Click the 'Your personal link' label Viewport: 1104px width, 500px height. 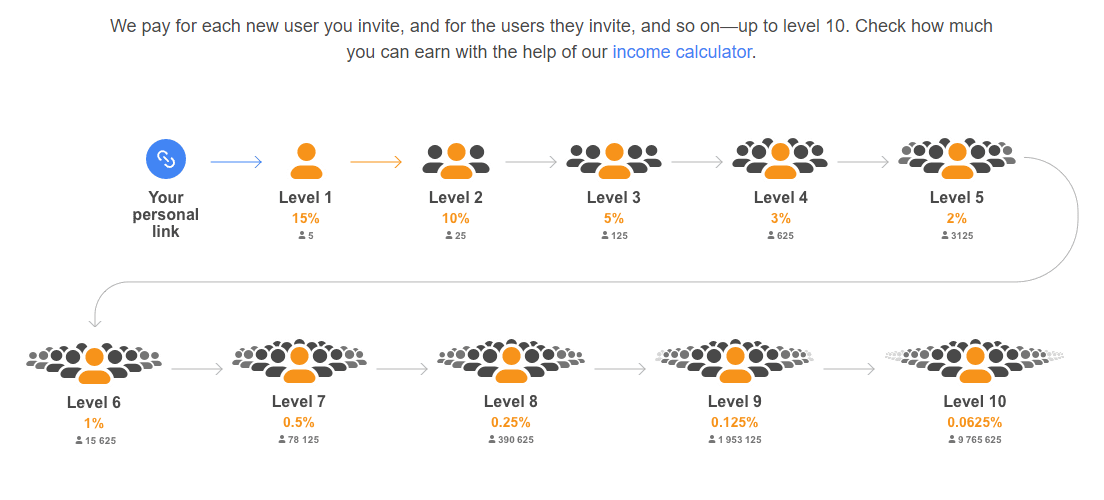coord(165,214)
